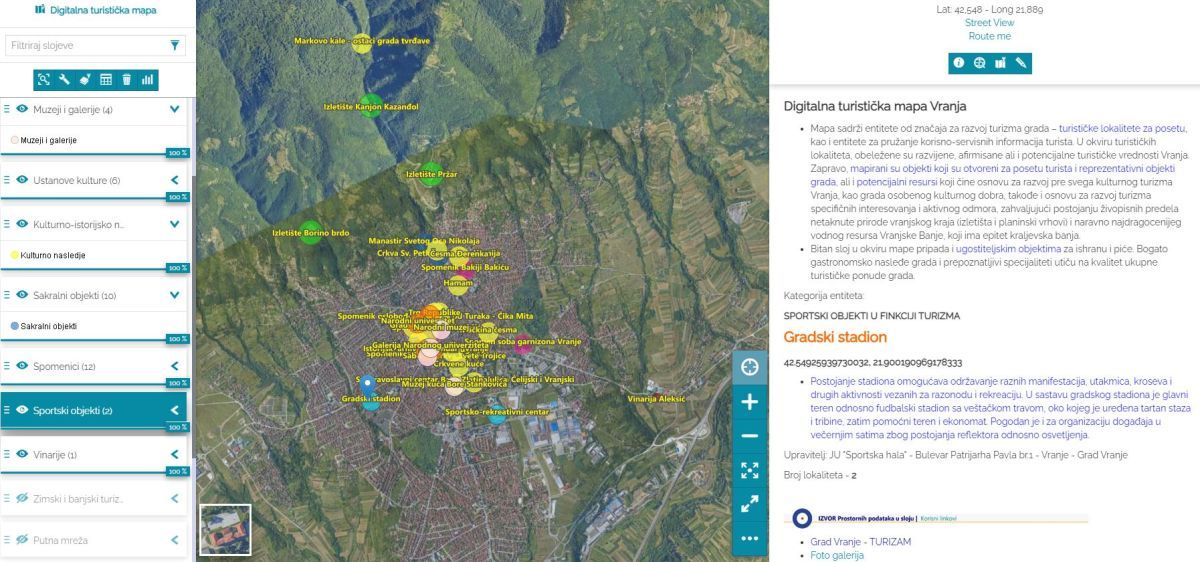Open the Street View link

tap(989, 23)
